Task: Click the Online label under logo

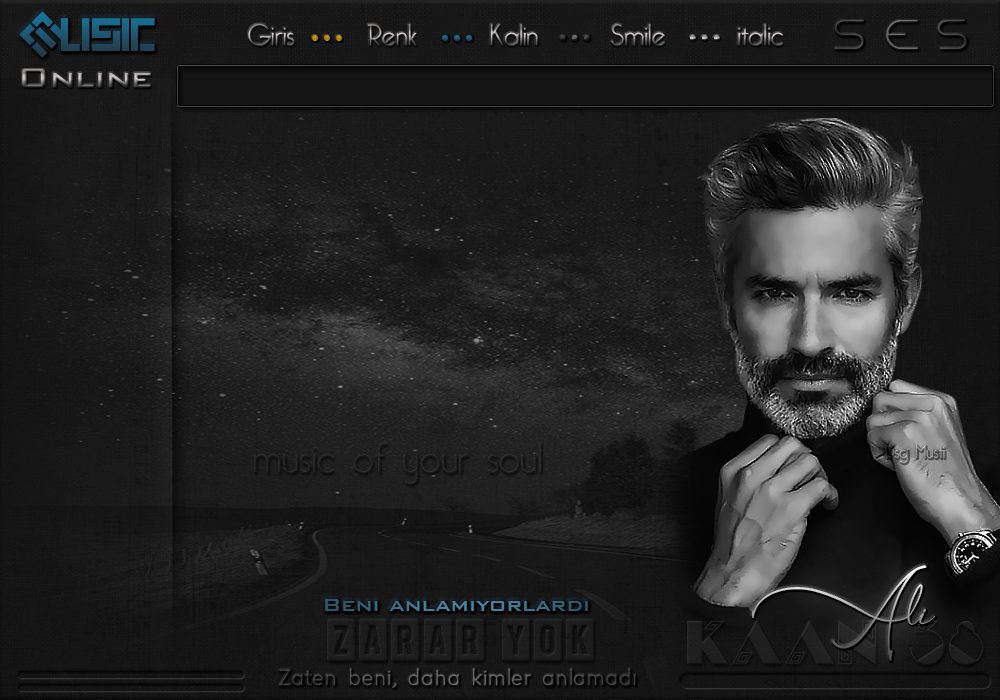Action: [87, 78]
